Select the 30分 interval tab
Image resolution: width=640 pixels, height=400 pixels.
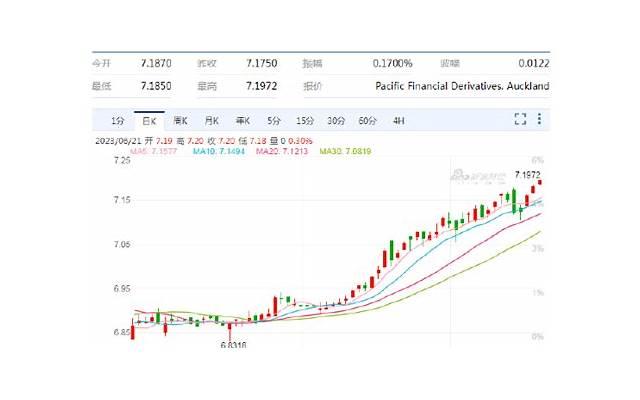coord(336,121)
